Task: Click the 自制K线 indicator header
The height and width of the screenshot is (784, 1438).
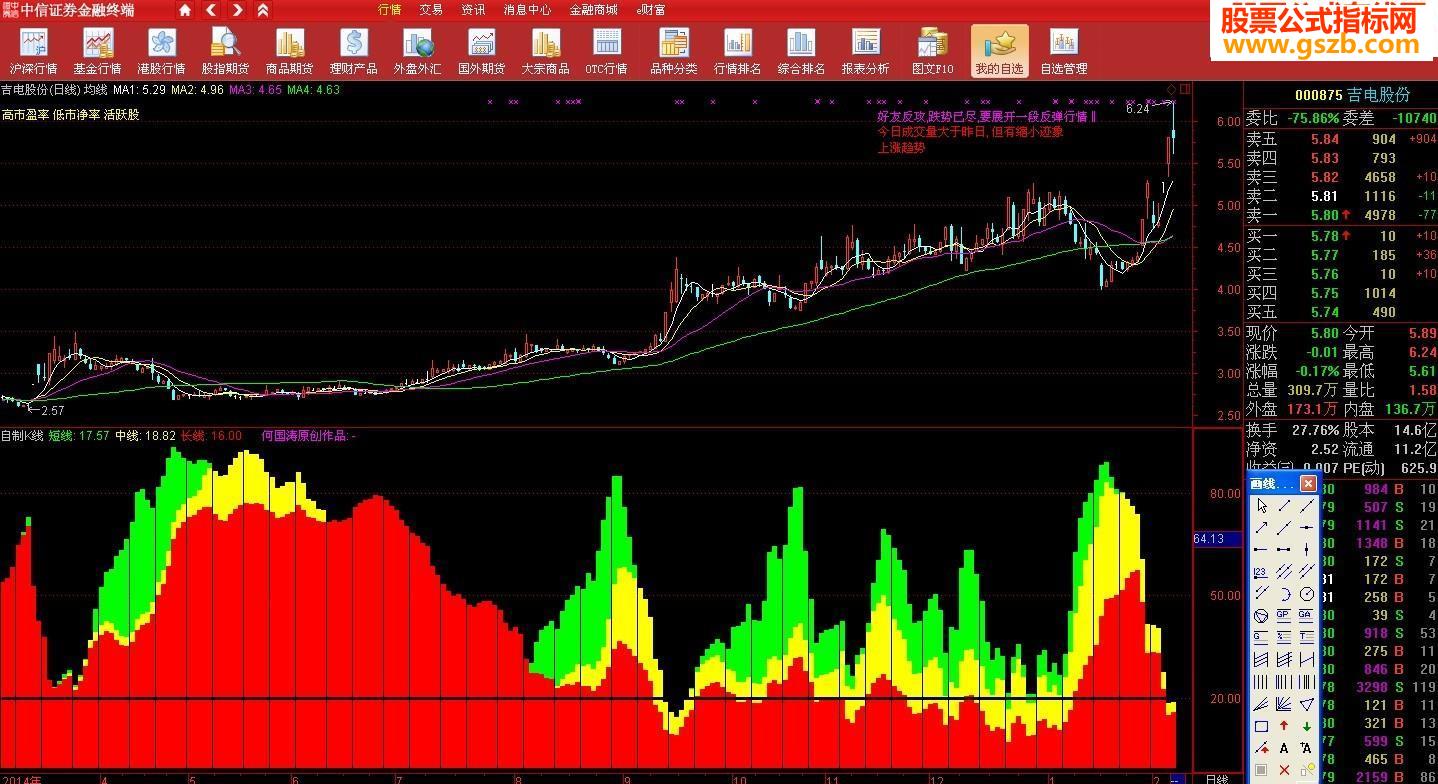Action: pyautogui.click(x=22, y=436)
